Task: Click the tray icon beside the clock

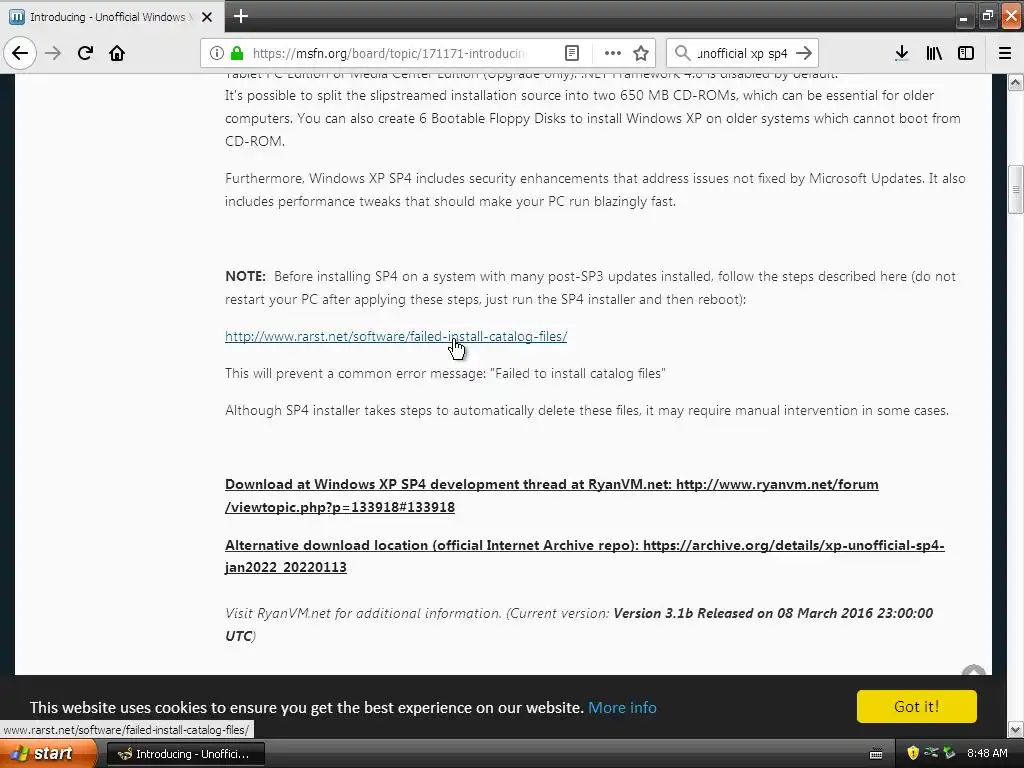Action: (x=949, y=753)
